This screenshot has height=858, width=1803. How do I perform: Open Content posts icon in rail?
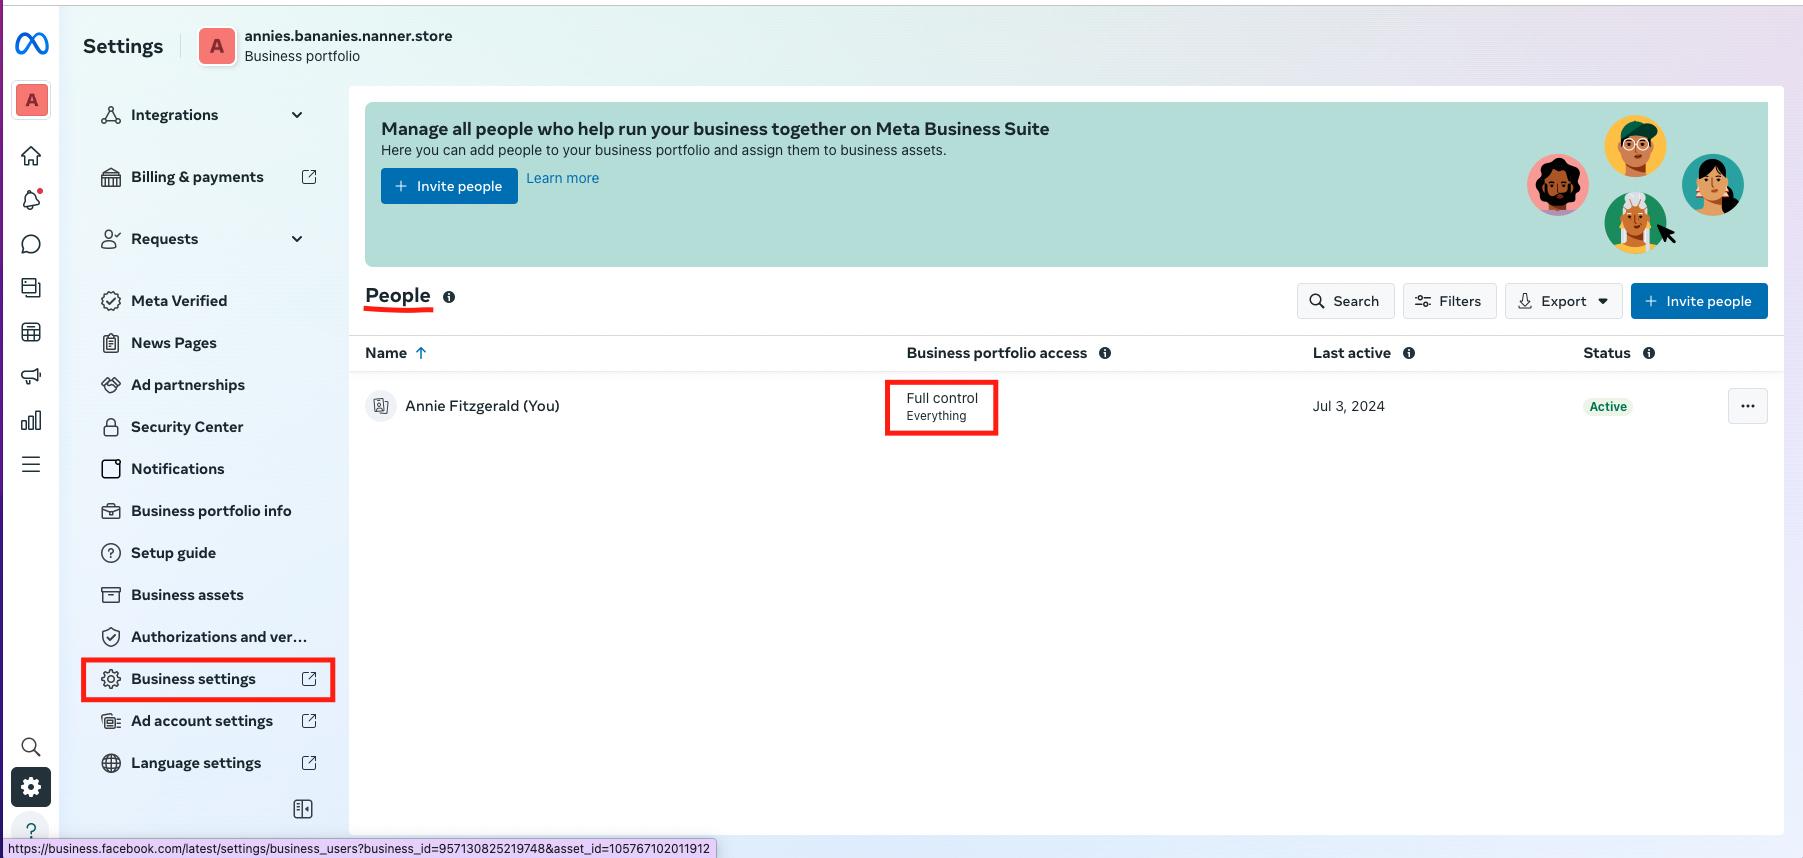point(31,288)
